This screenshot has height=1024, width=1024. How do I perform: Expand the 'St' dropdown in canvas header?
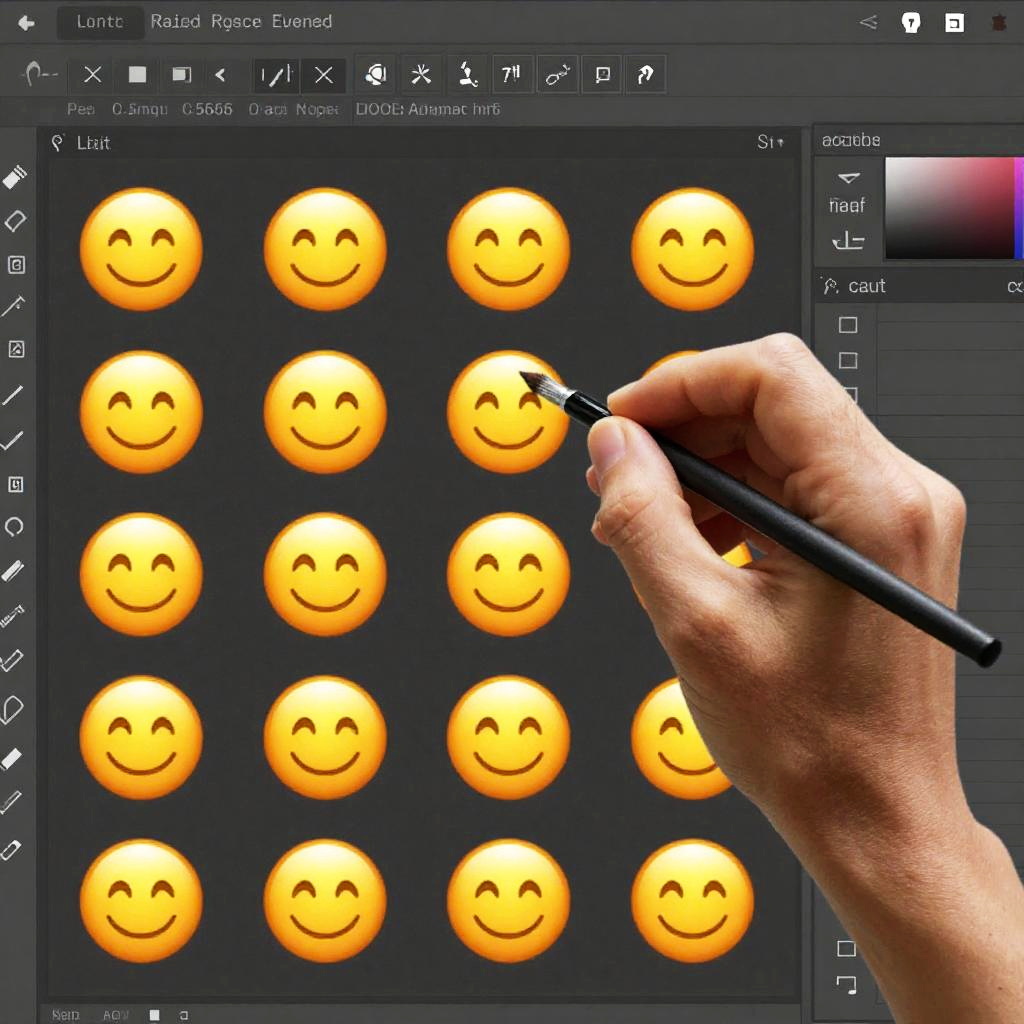tap(770, 143)
